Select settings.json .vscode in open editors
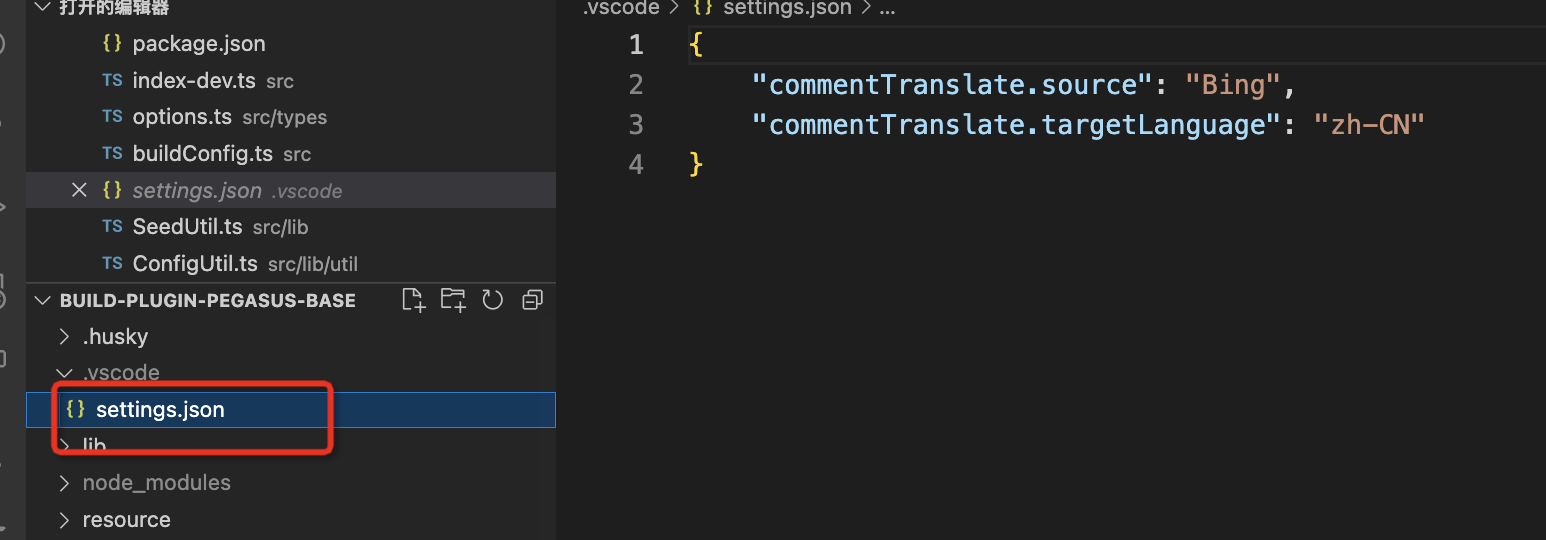The height and width of the screenshot is (540, 1546). point(291,190)
